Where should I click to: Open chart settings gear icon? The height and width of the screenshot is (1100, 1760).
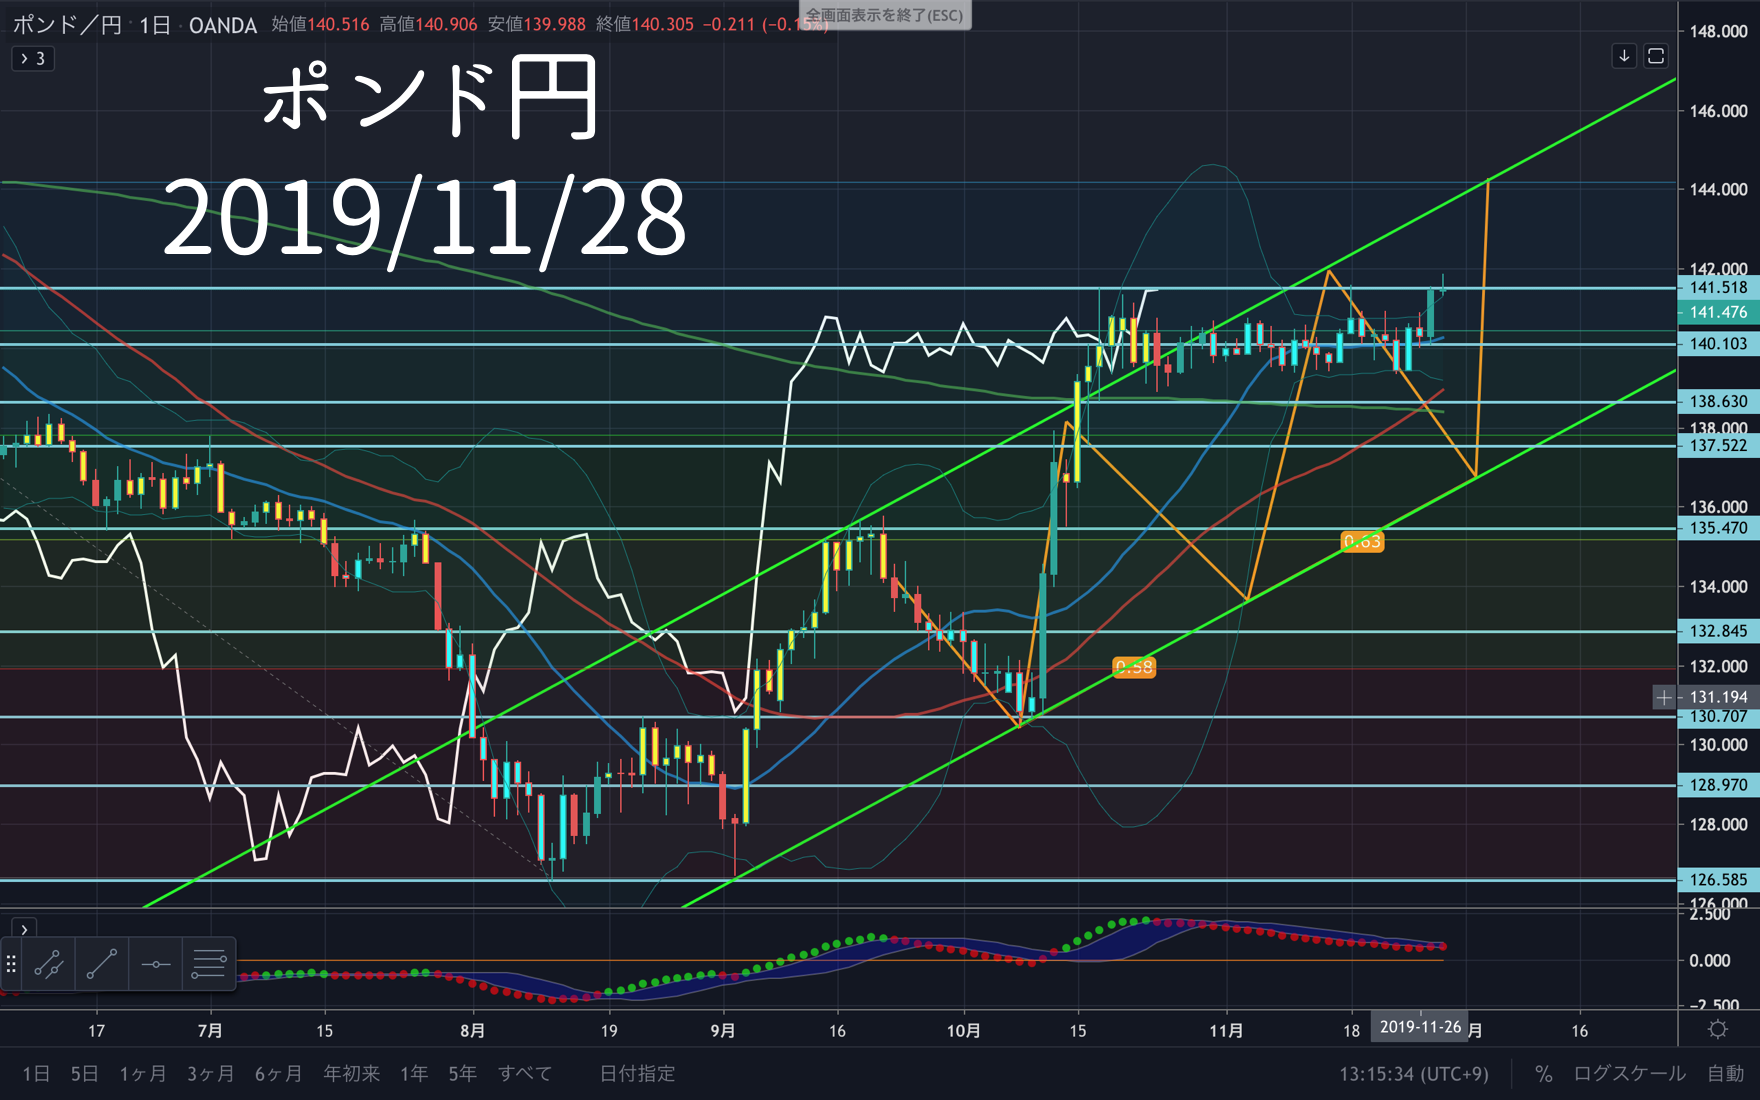1718,1029
